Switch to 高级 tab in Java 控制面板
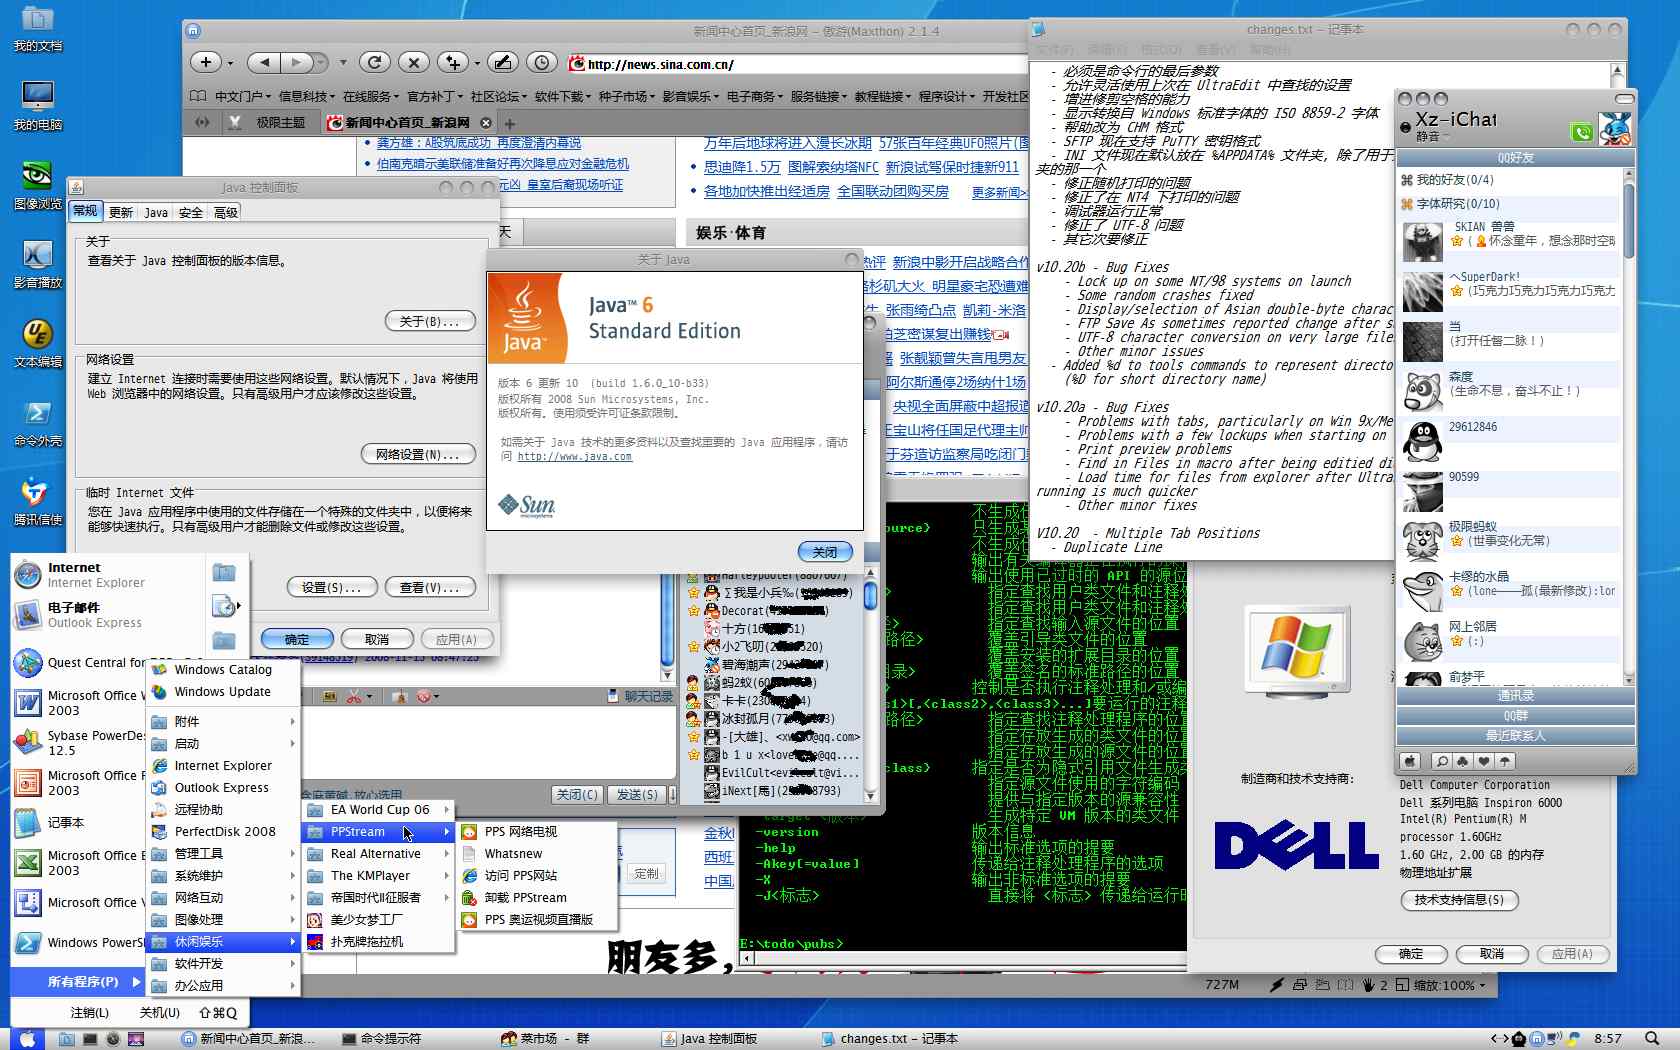The width and height of the screenshot is (1680, 1050). 226,212
